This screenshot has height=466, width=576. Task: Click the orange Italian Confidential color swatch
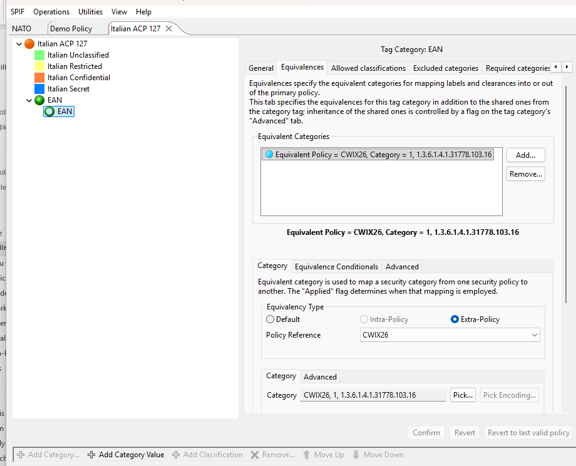[x=39, y=78]
